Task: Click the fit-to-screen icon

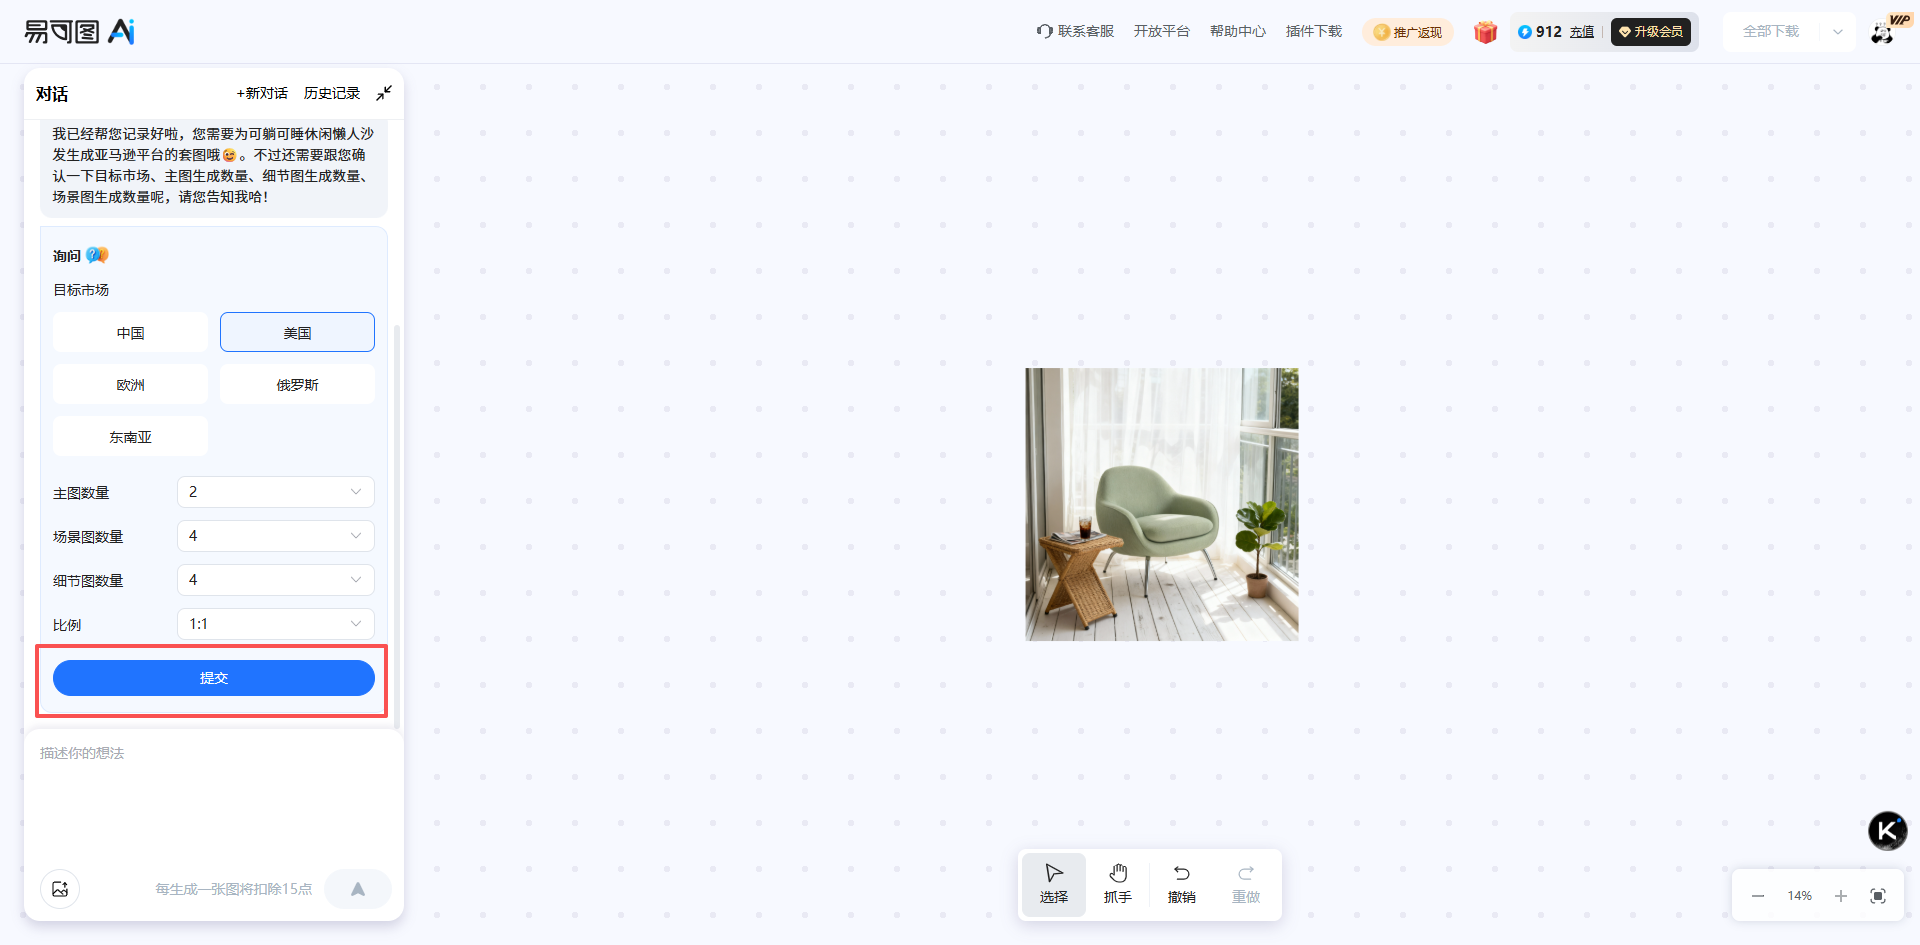Action: coord(1878,896)
